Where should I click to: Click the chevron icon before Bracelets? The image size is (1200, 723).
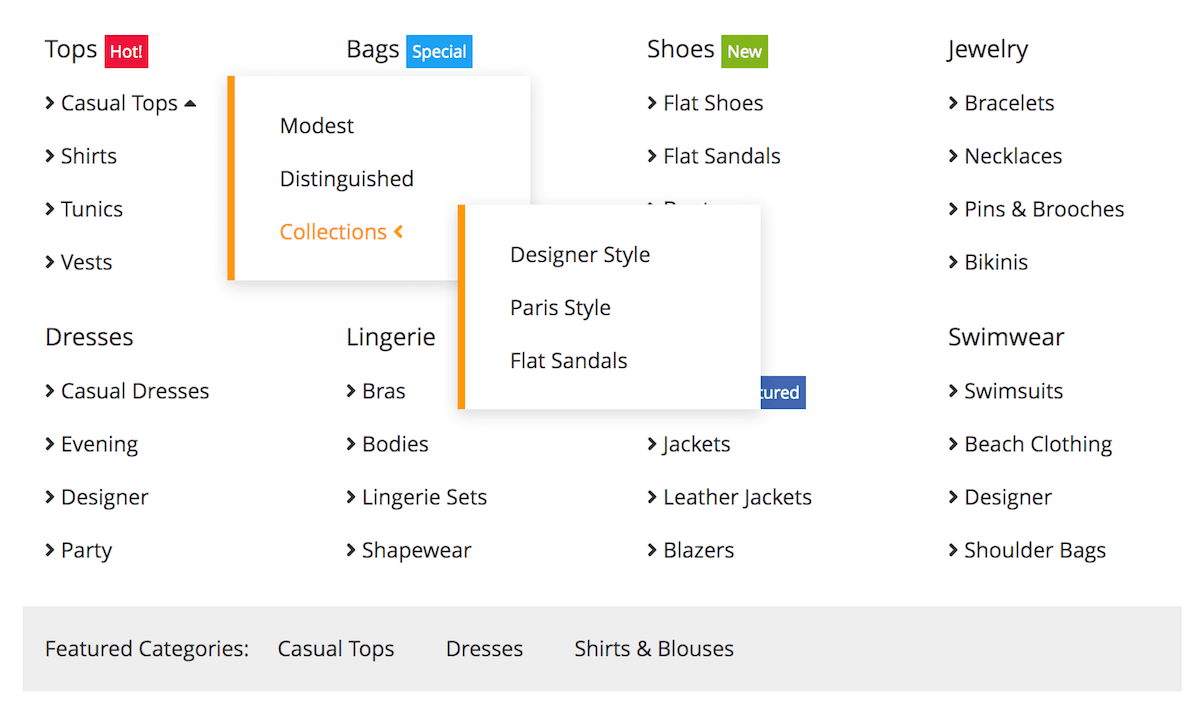[x=953, y=103]
